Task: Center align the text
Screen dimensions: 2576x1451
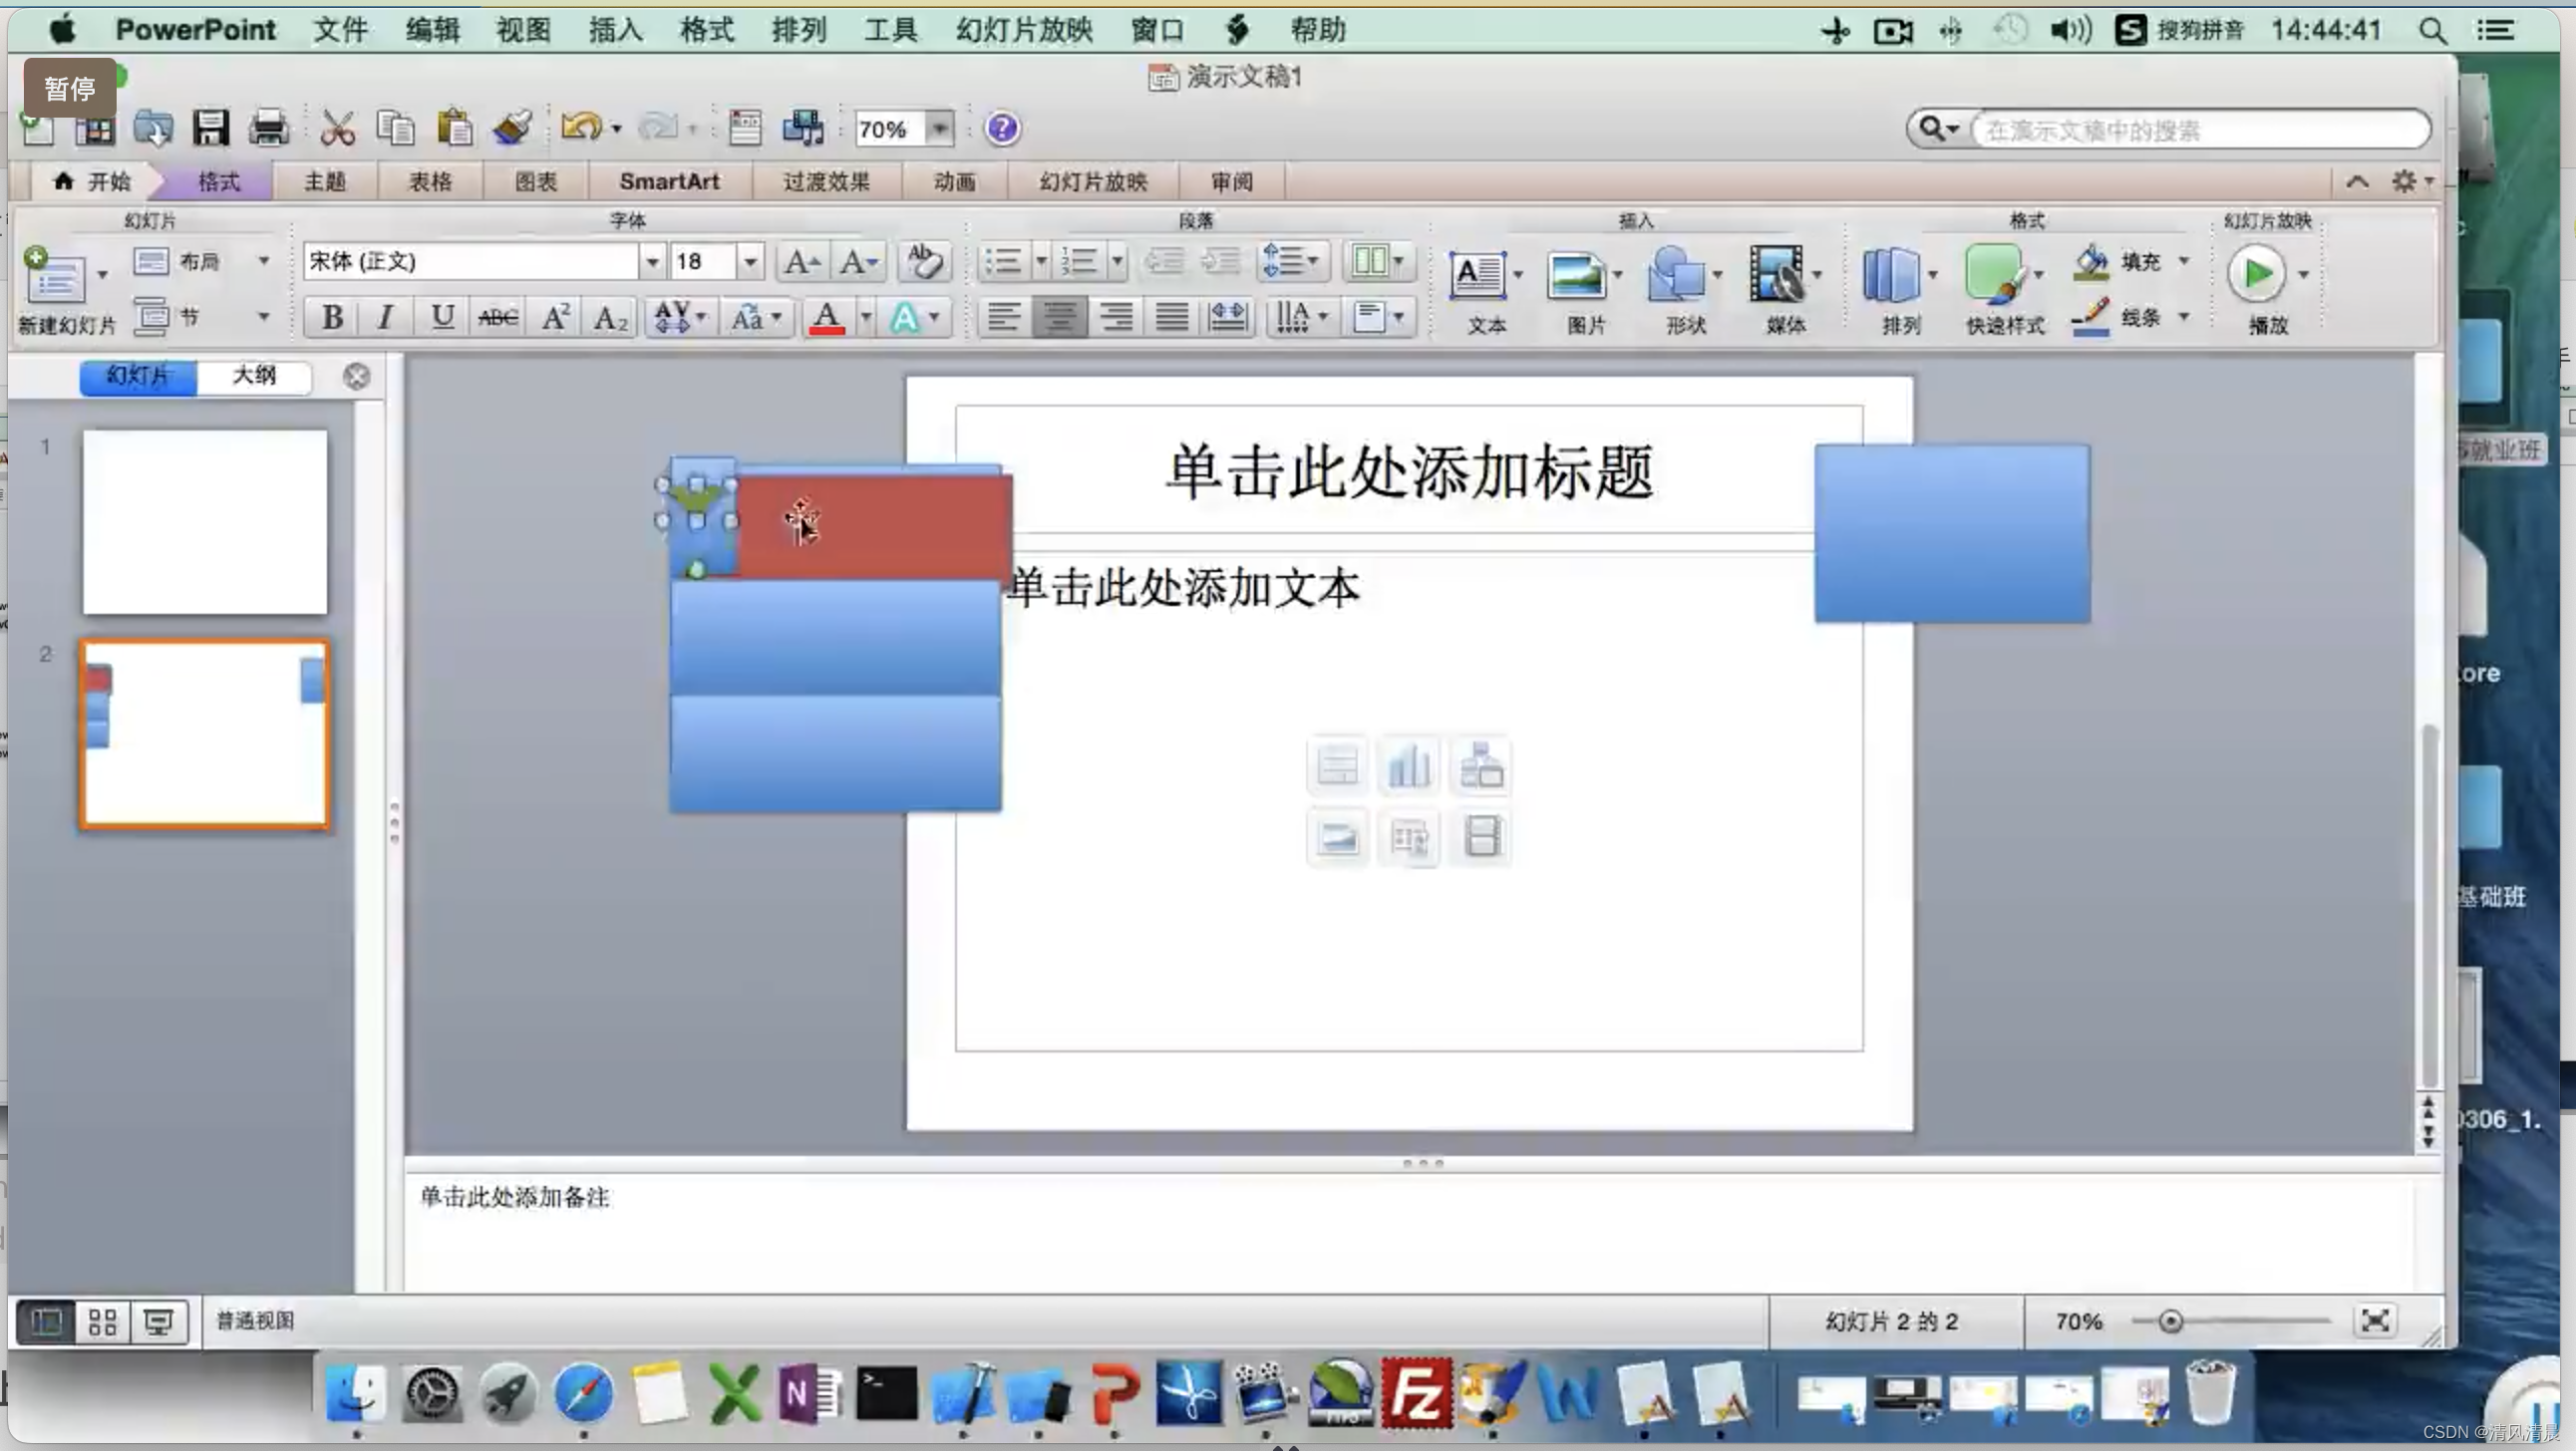Action: pyautogui.click(x=1059, y=318)
